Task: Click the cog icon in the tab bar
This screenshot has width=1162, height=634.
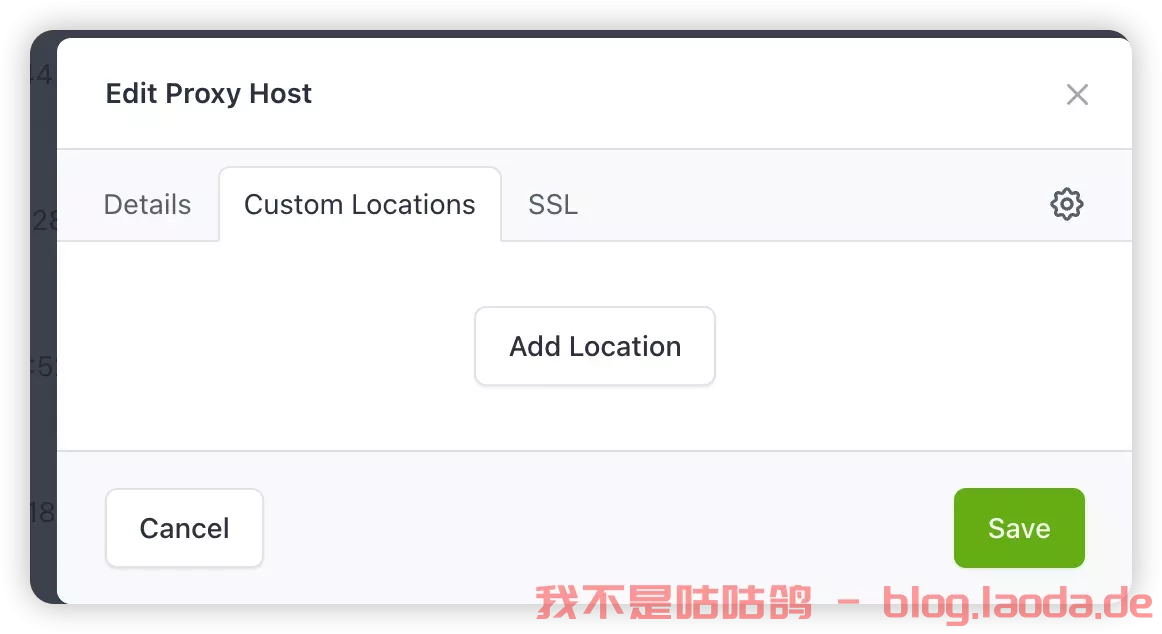Action: pos(1066,204)
